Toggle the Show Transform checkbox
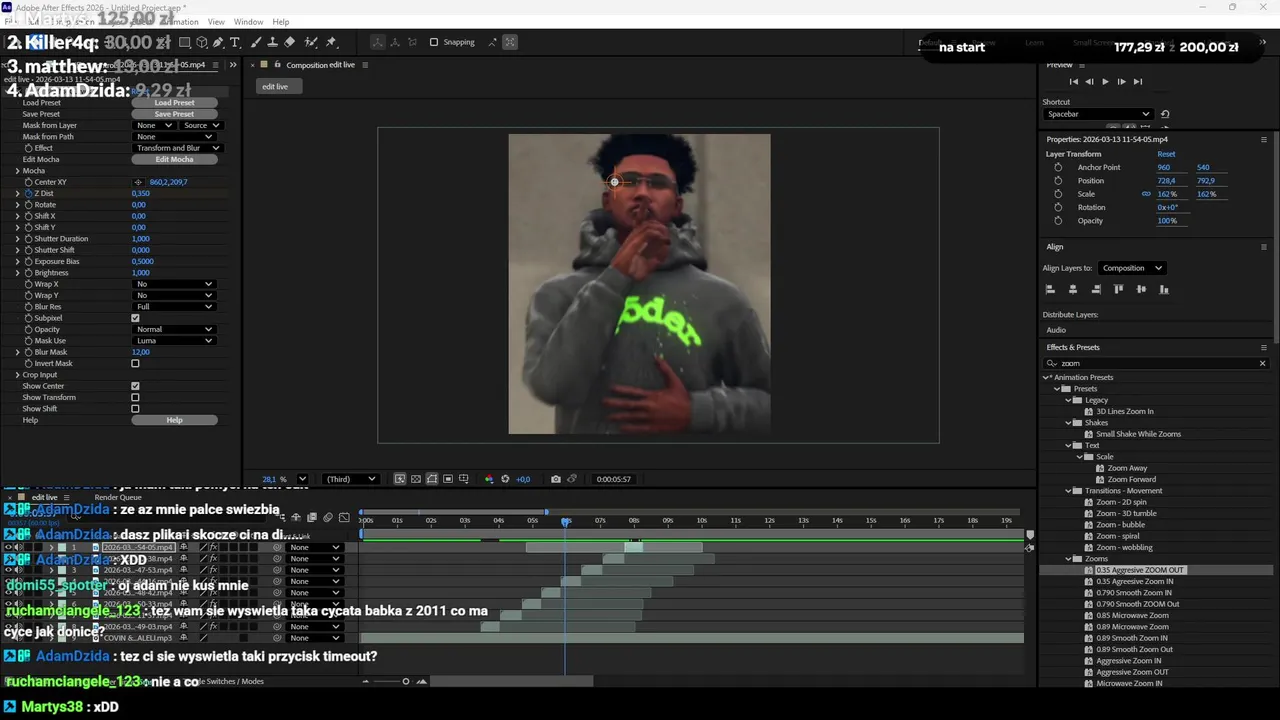 pyautogui.click(x=135, y=397)
